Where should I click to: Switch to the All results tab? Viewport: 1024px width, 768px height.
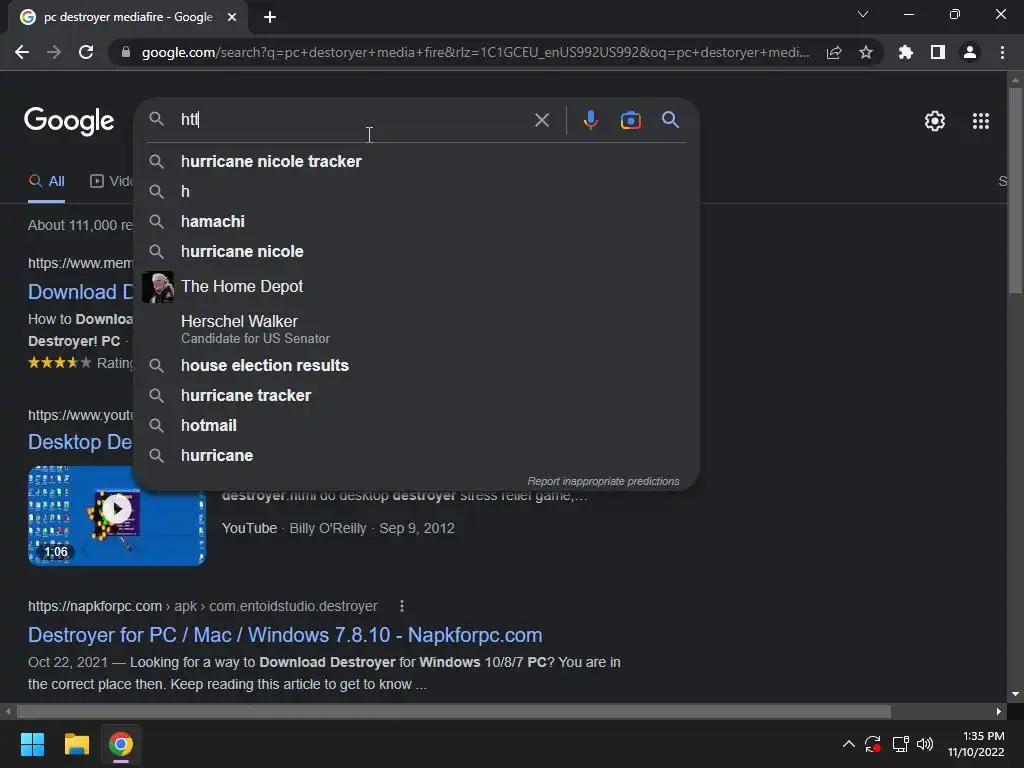(46, 182)
